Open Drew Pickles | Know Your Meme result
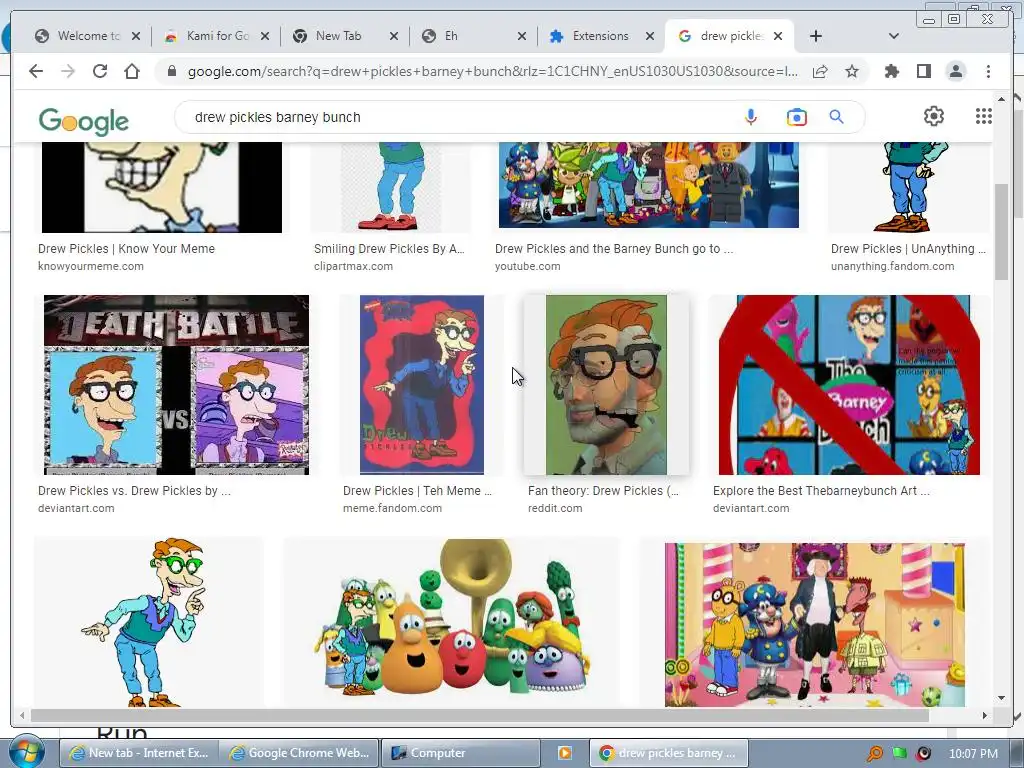This screenshot has width=1024, height=768. point(126,249)
